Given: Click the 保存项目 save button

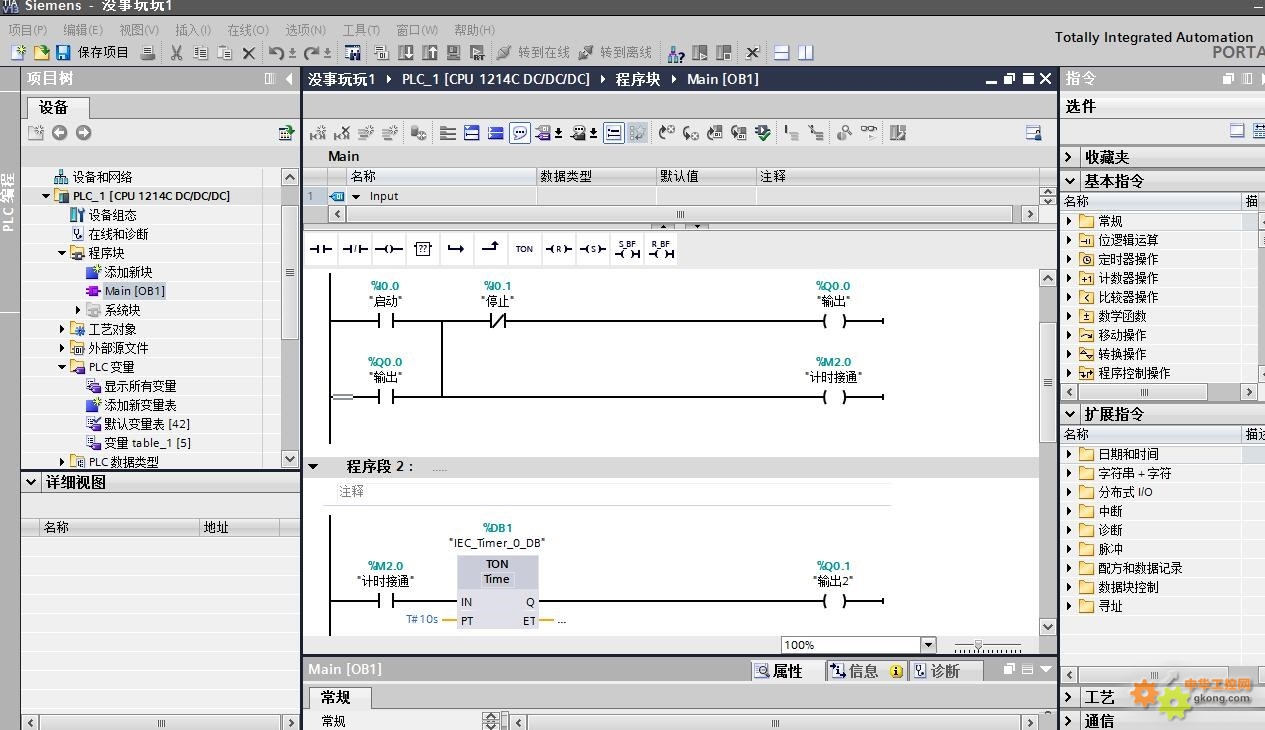Looking at the screenshot, I should tap(92, 53).
